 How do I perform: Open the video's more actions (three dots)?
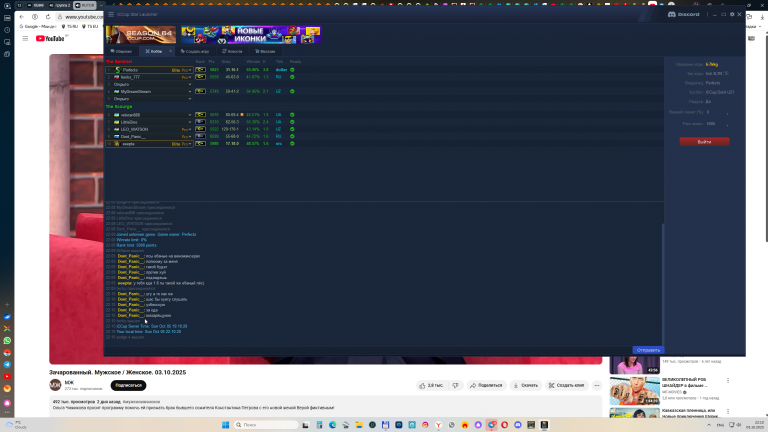click(x=597, y=385)
